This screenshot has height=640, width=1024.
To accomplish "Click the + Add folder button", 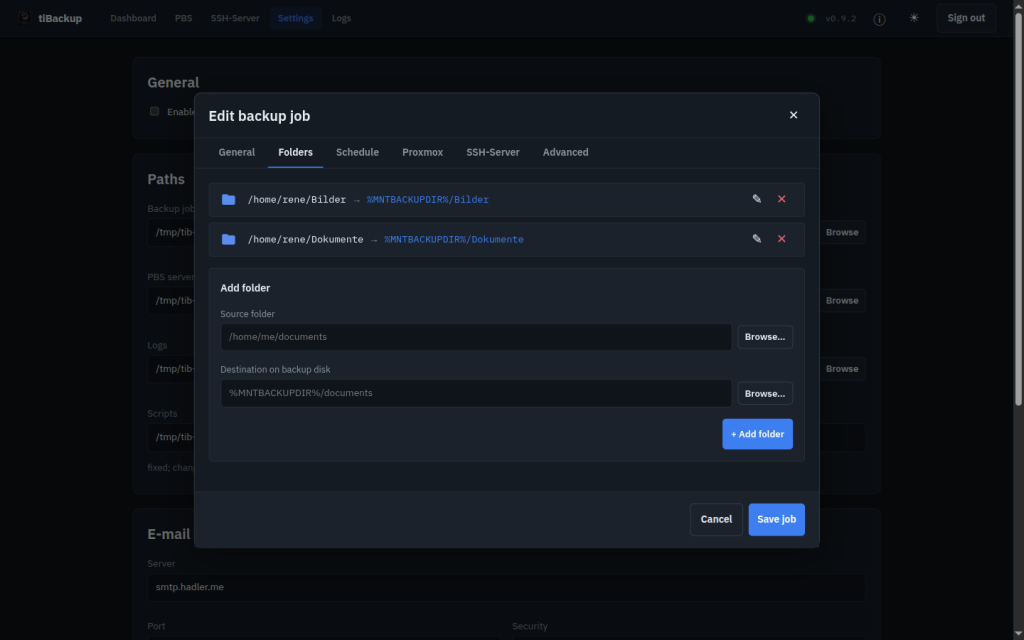I will point(757,434).
